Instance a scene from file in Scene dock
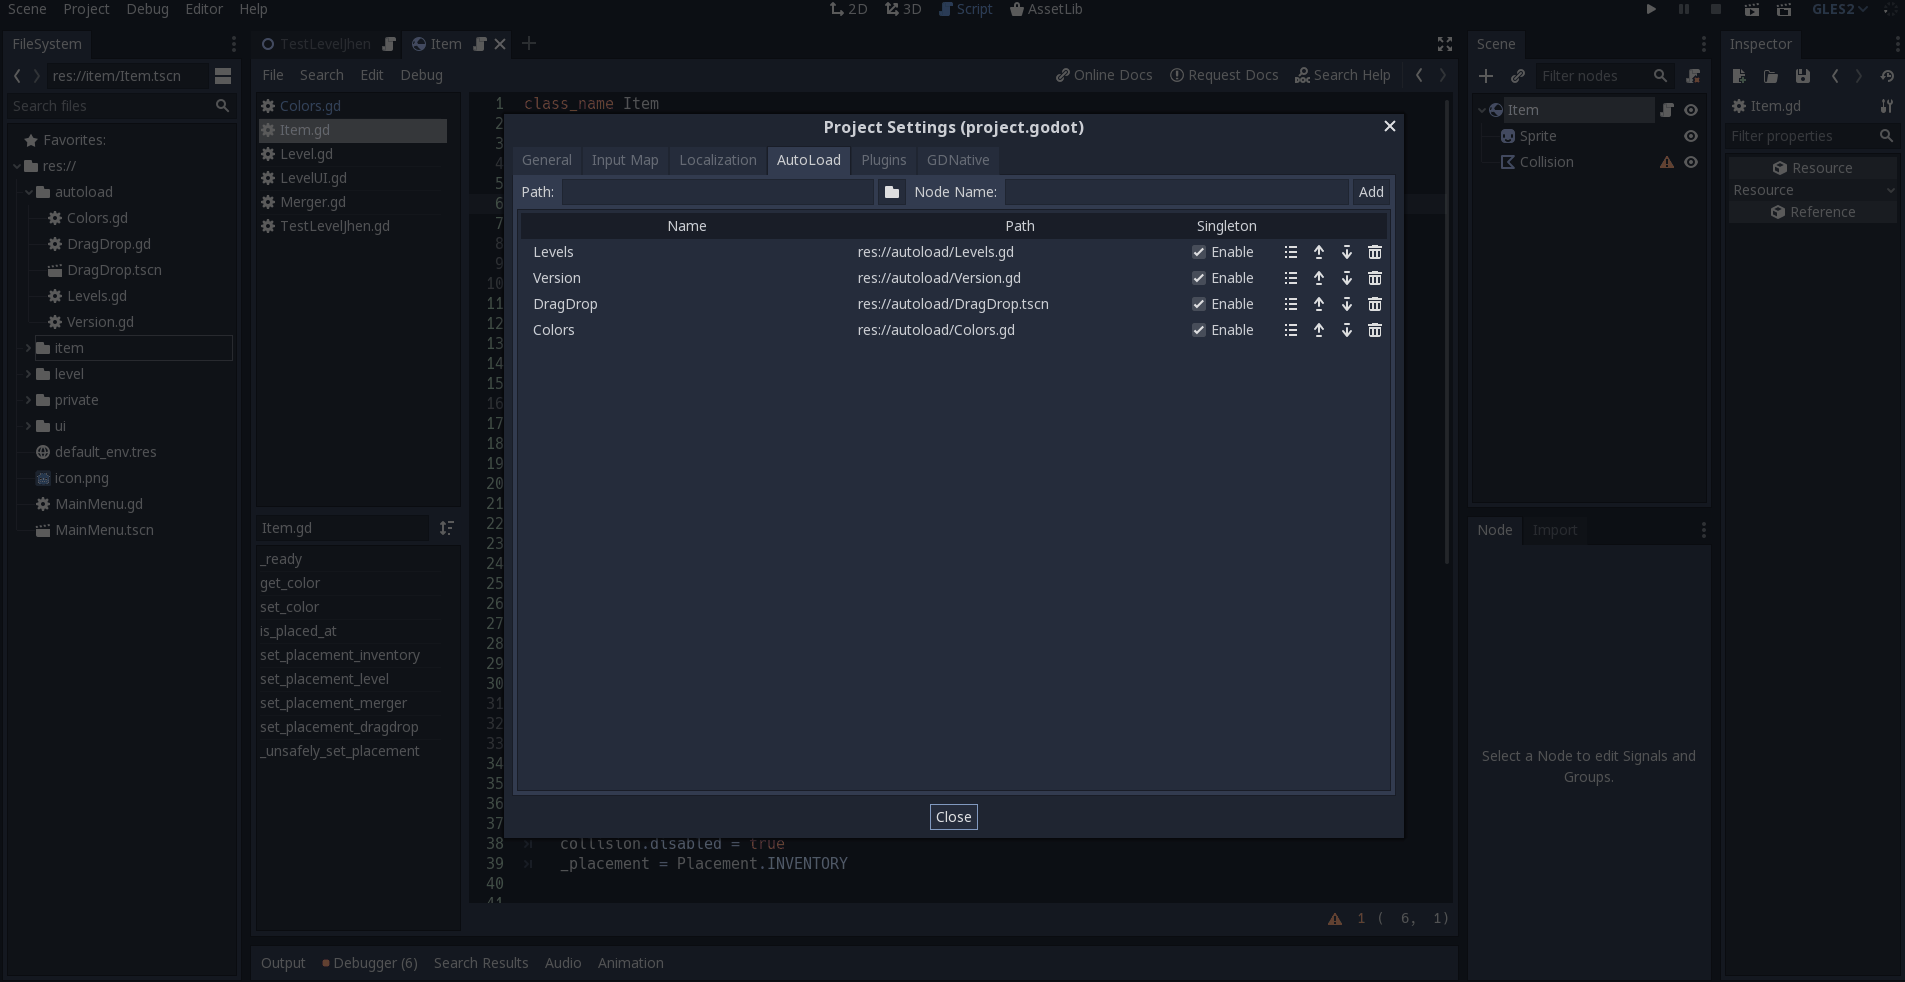Viewport: 1905px width, 982px height. [x=1517, y=76]
